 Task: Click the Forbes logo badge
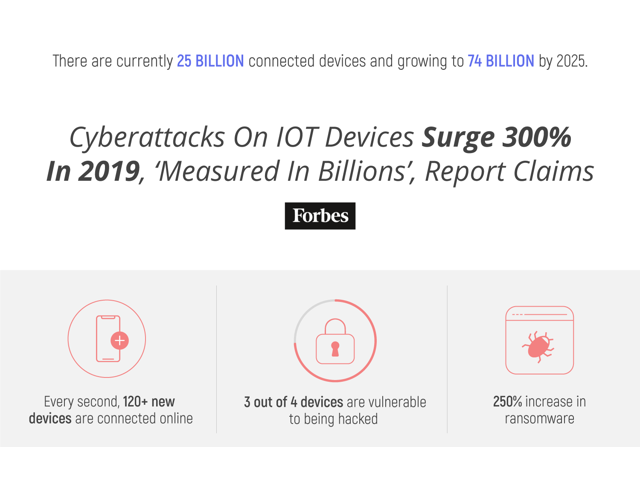(x=320, y=216)
